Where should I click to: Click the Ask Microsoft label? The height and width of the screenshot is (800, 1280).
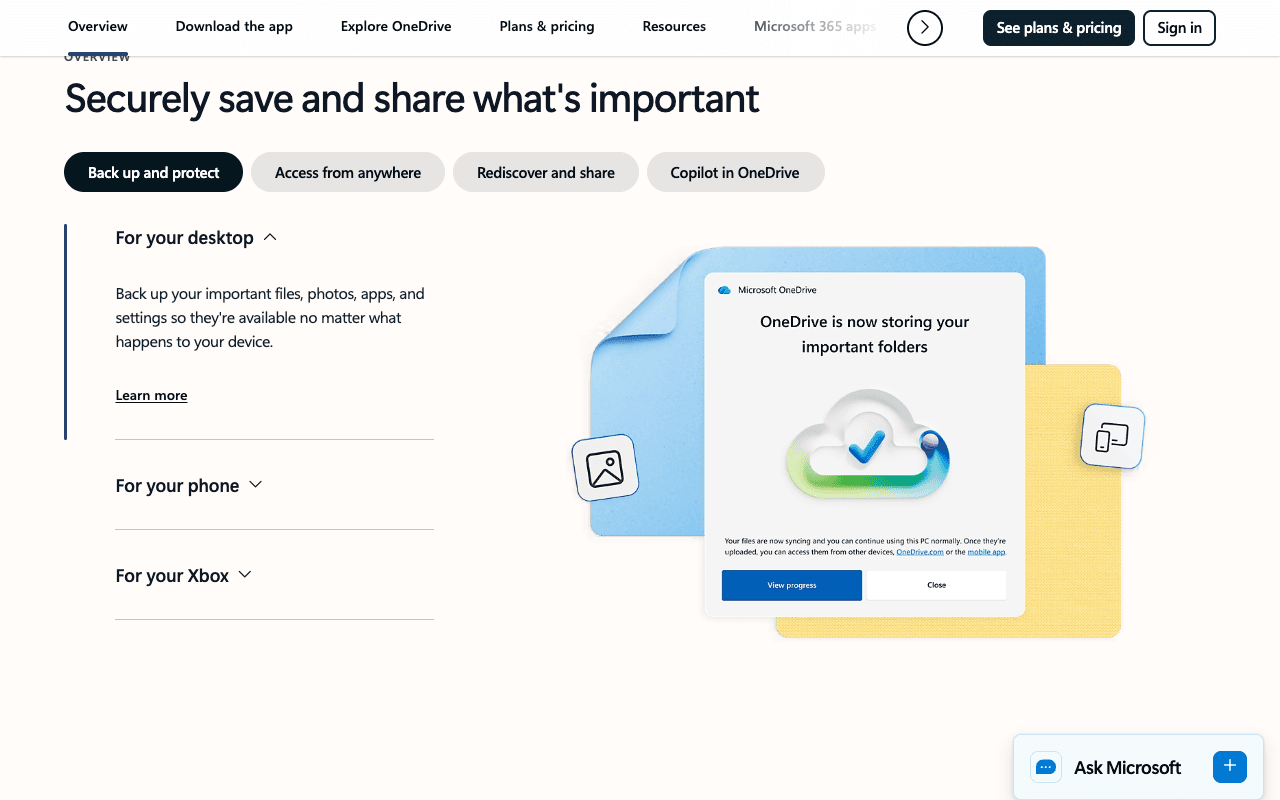click(x=1127, y=767)
